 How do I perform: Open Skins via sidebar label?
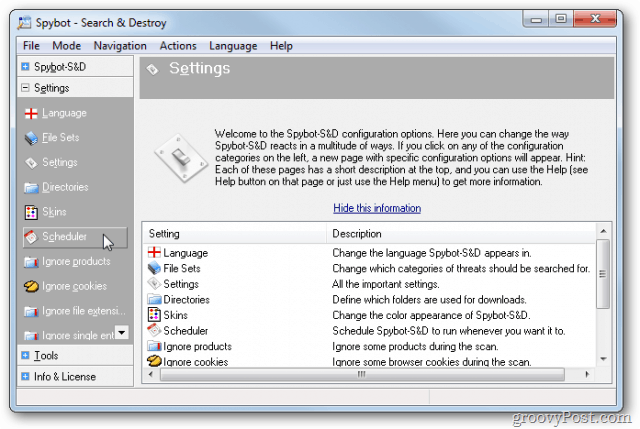tap(54, 212)
